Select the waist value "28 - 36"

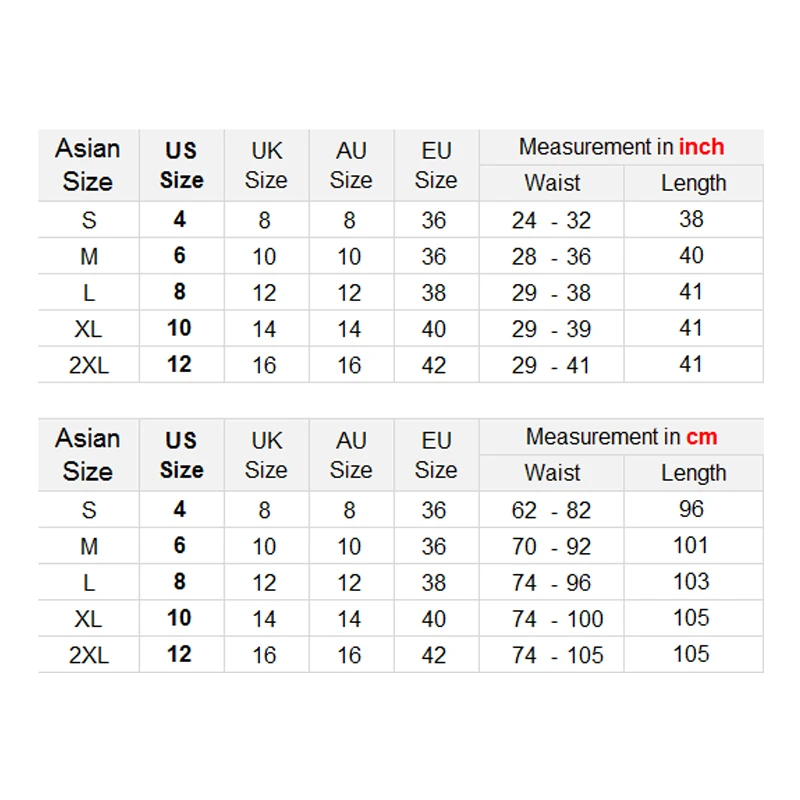coord(551,257)
